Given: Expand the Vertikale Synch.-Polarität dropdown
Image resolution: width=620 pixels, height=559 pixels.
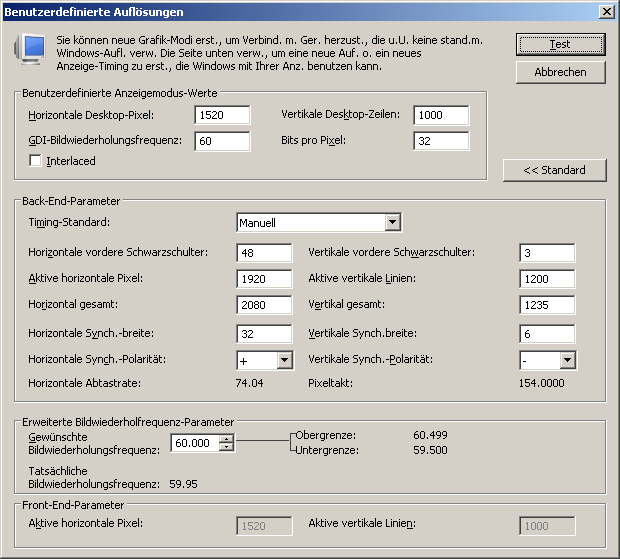Looking at the screenshot, I should pos(567,360).
